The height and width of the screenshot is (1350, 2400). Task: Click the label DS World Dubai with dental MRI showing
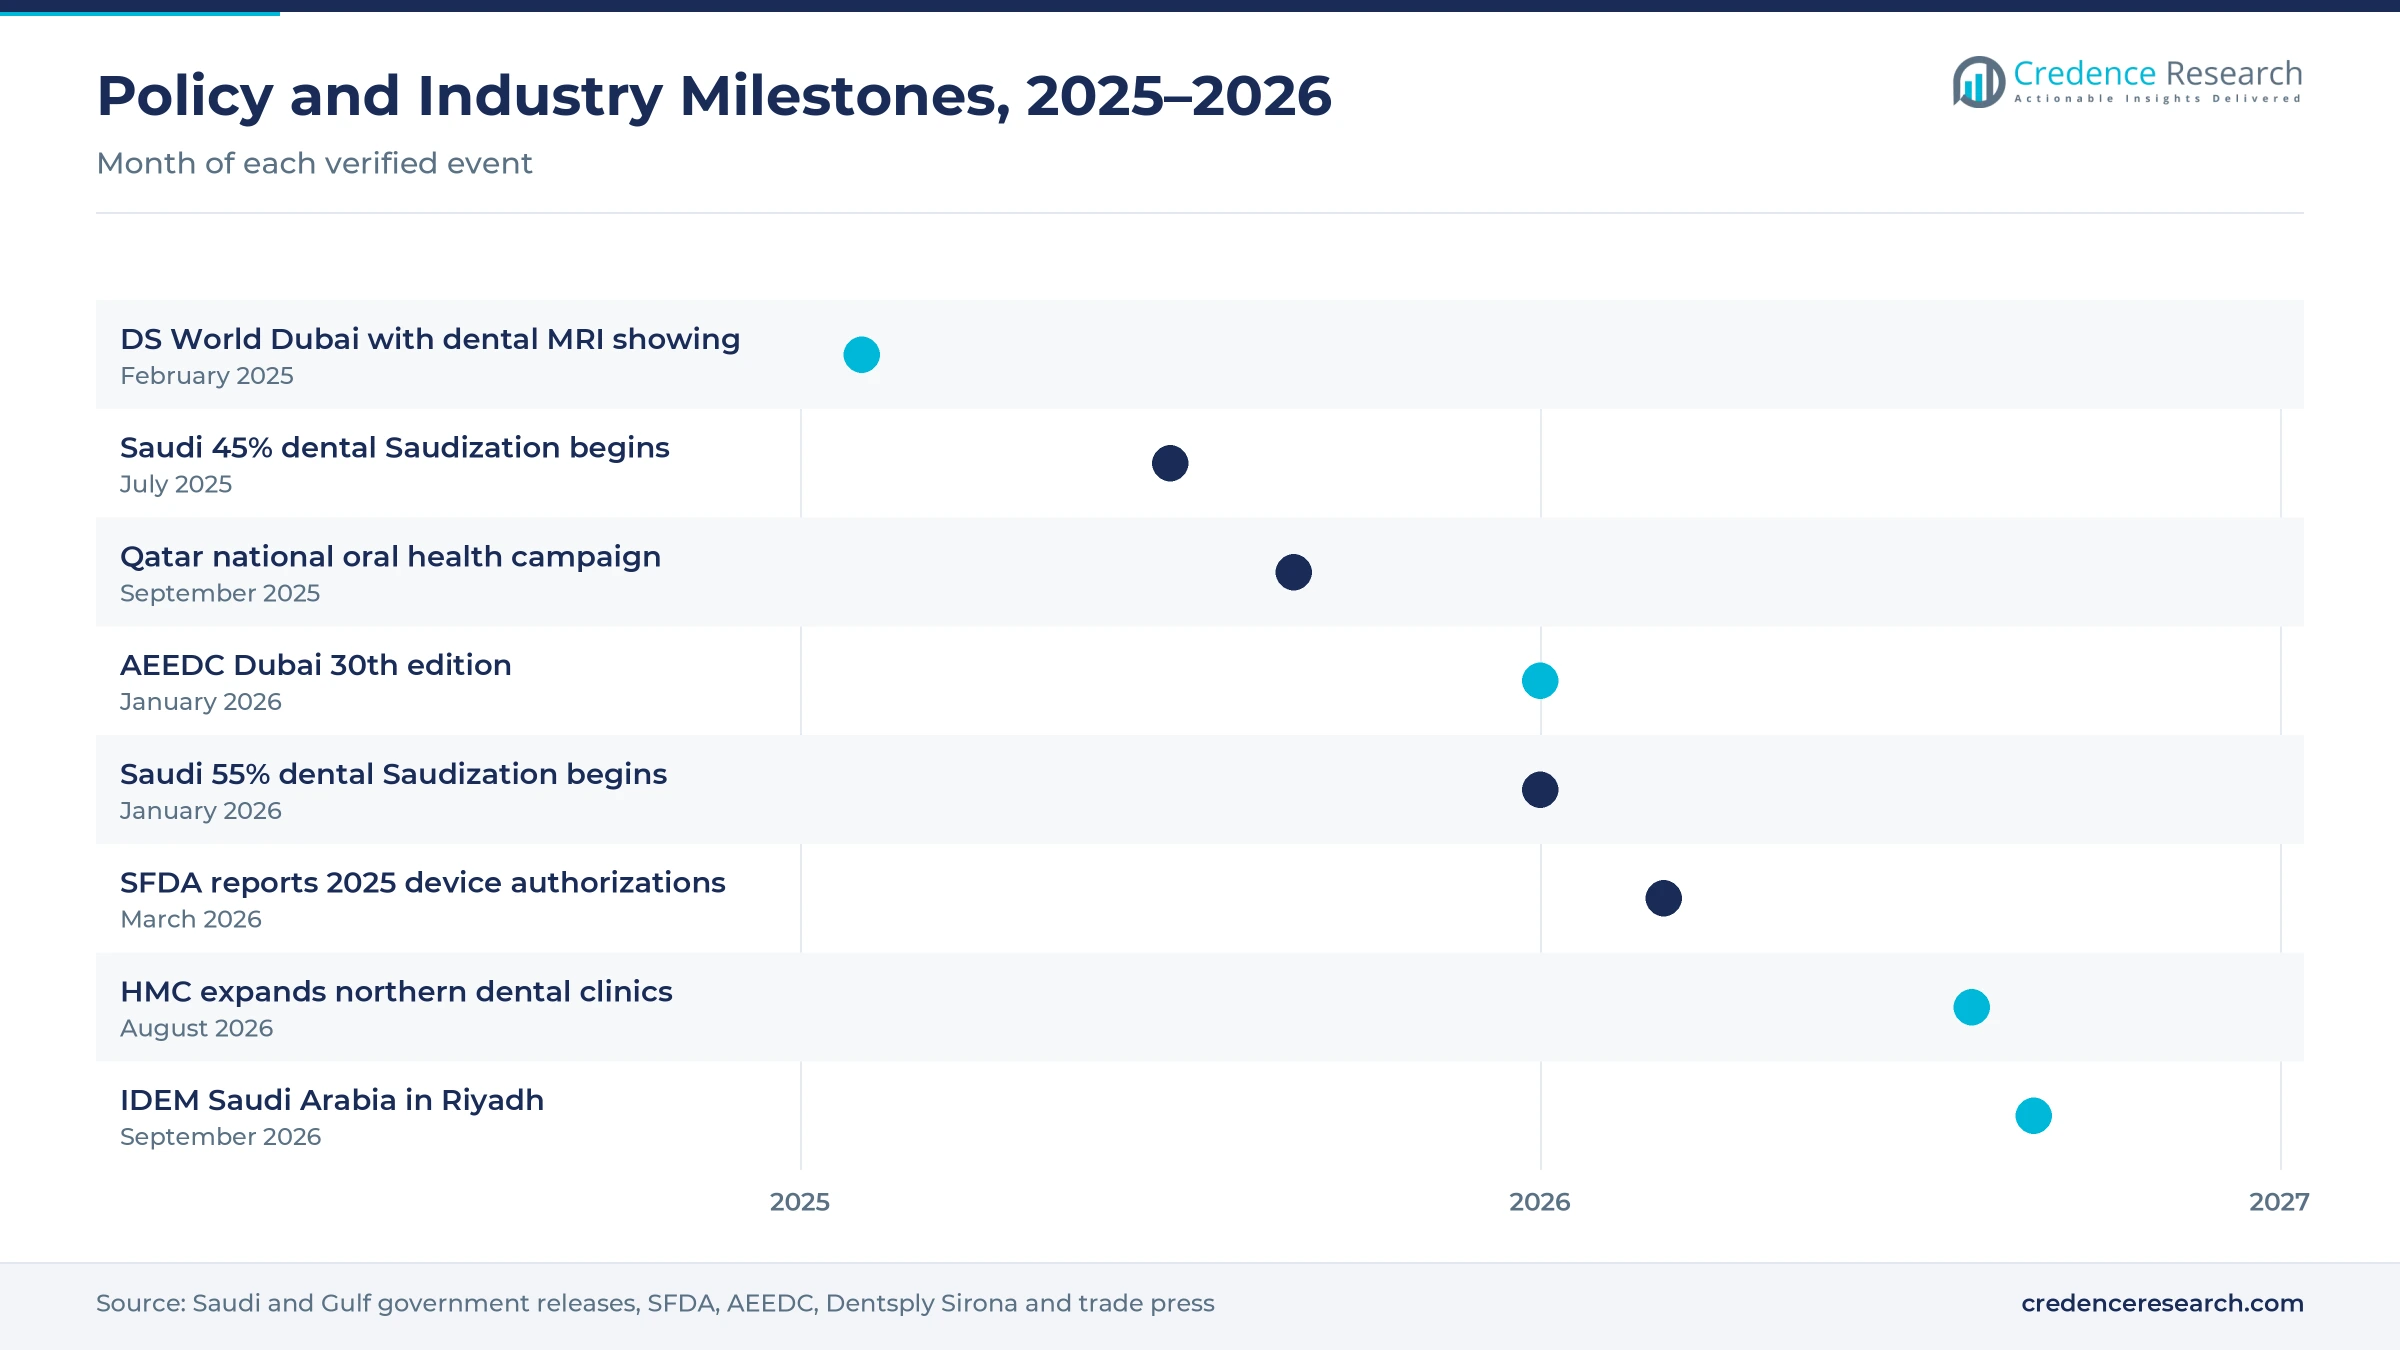[x=430, y=339]
